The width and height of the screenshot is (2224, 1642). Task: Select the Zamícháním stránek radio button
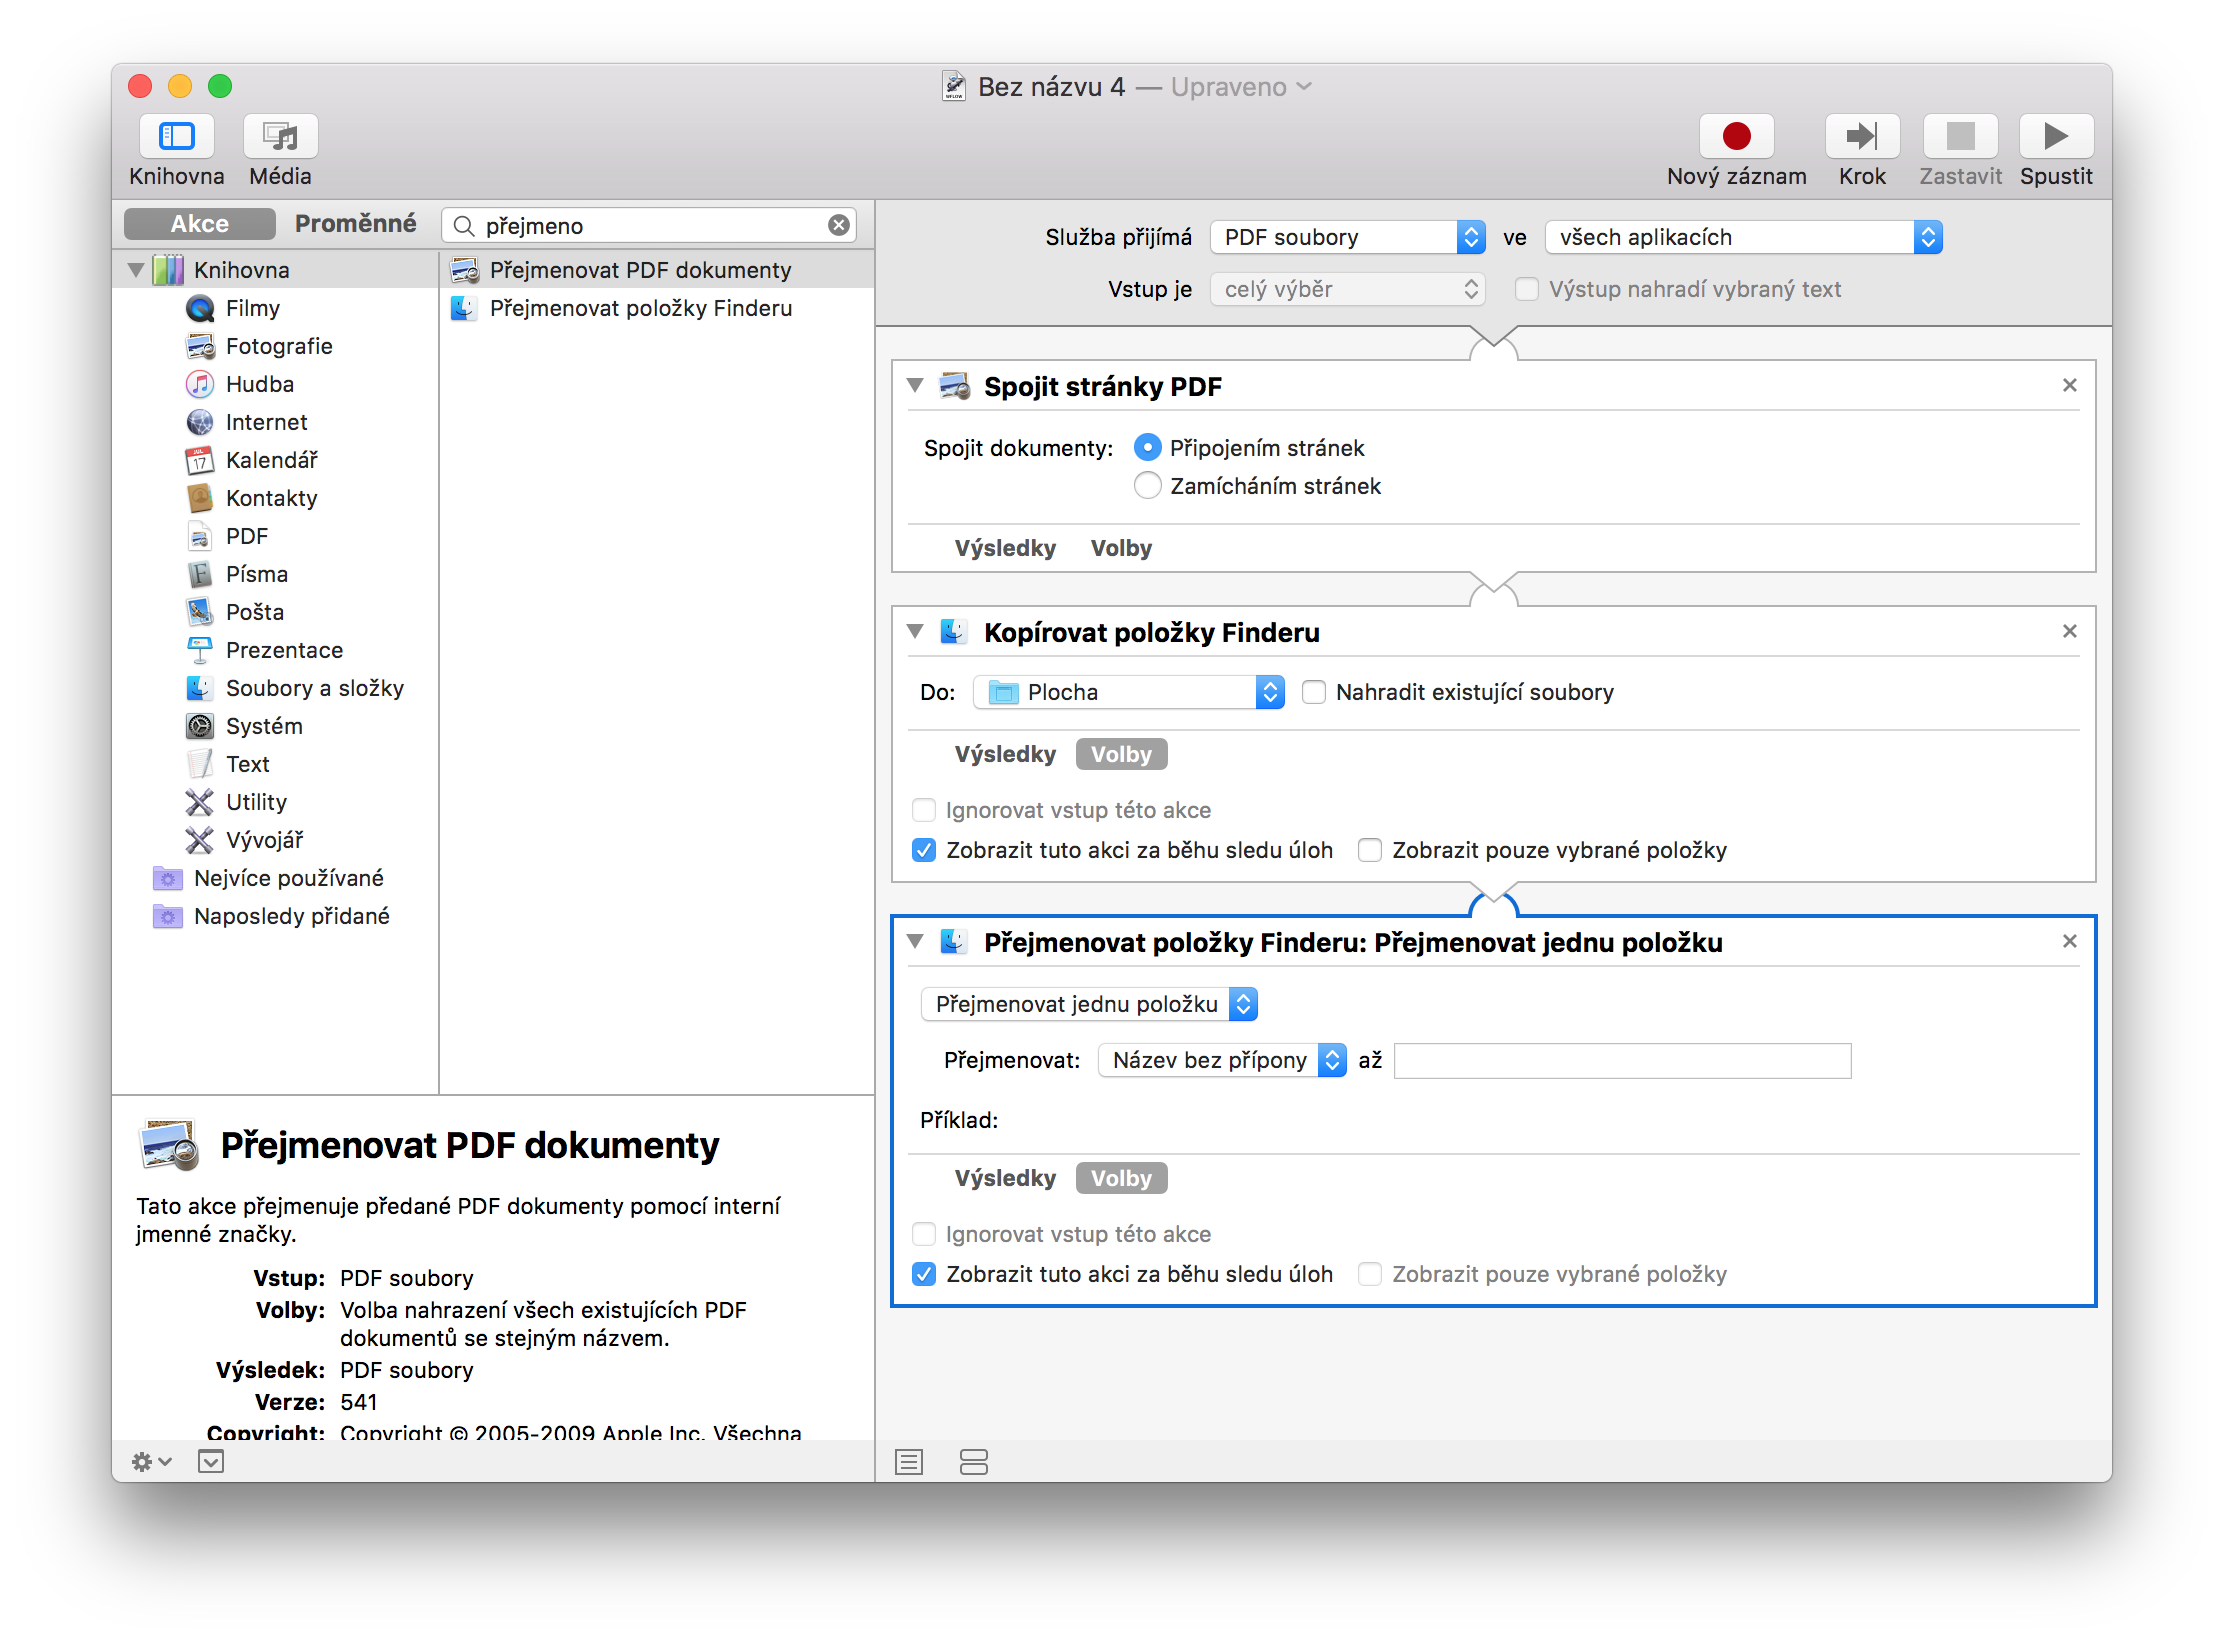coord(1148,486)
